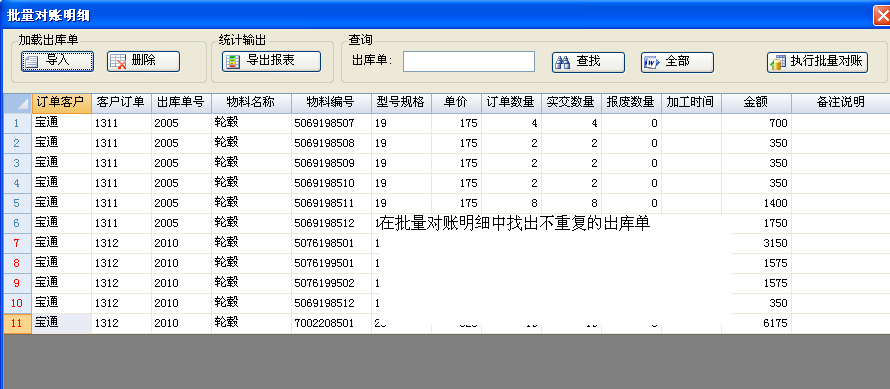
Task: Click the document icon on 导入
Action: (31, 62)
